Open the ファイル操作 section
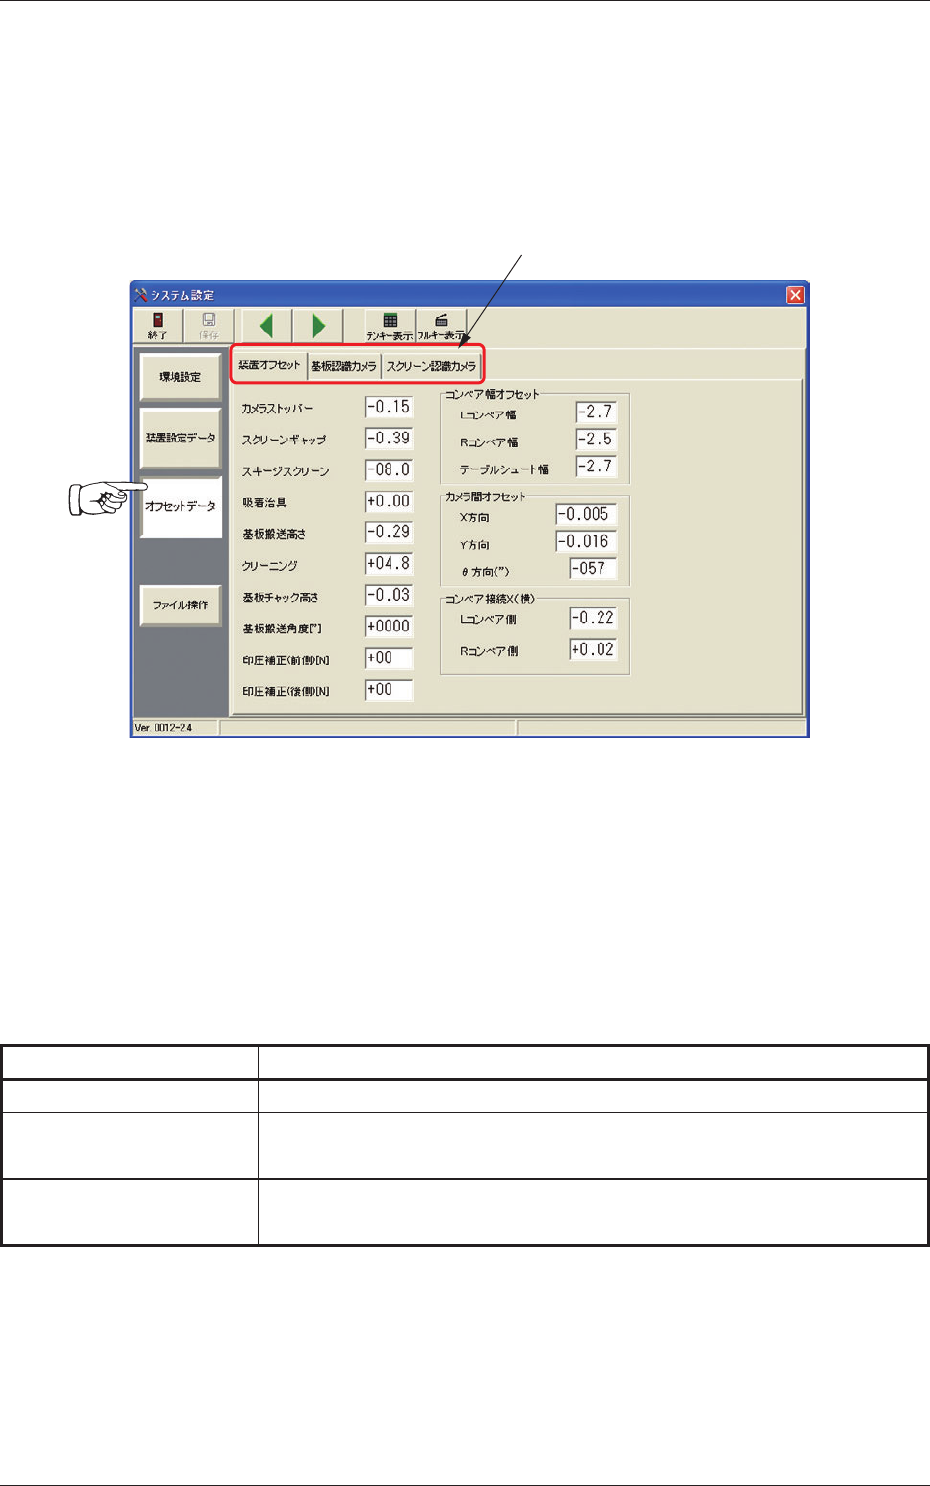This screenshot has width=930, height=1486. [180, 605]
